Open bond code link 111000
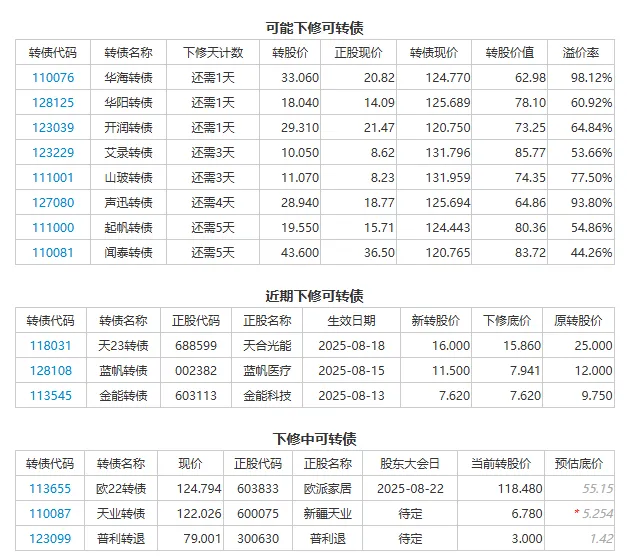The height and width of the screenshot is (558, 627). [x=53, y=228]
